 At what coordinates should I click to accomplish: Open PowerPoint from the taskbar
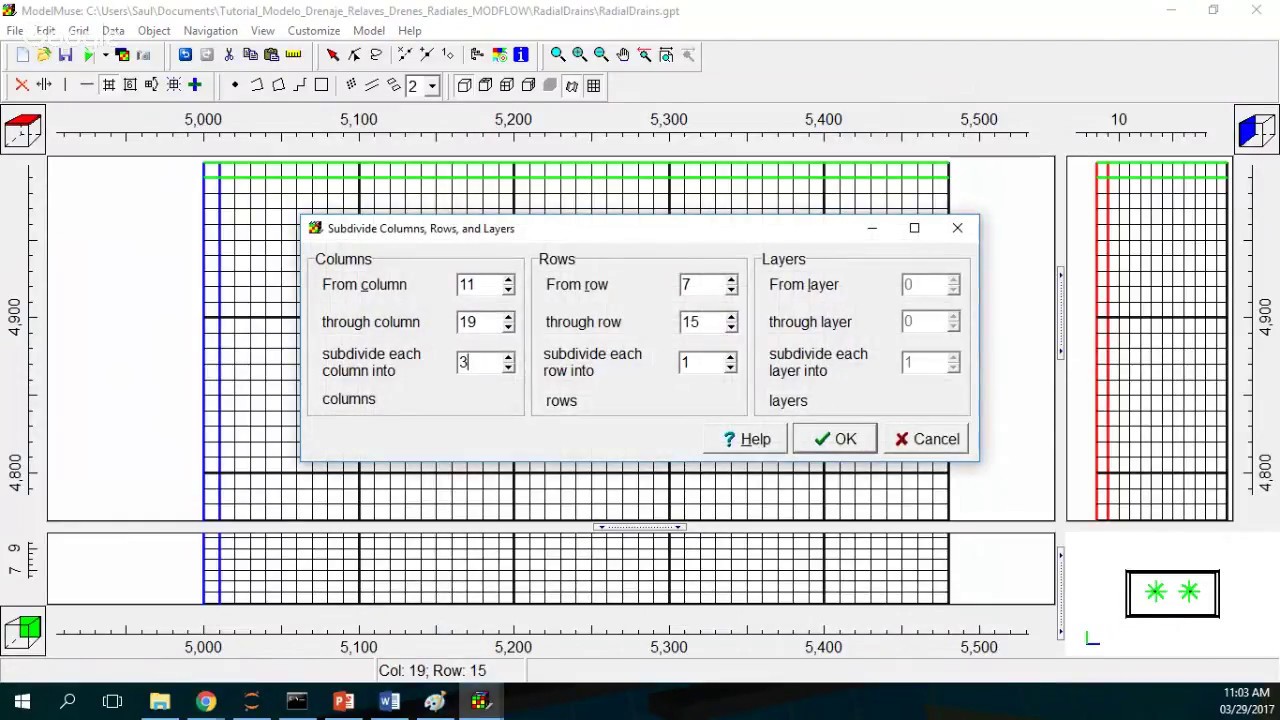(343, 701)
